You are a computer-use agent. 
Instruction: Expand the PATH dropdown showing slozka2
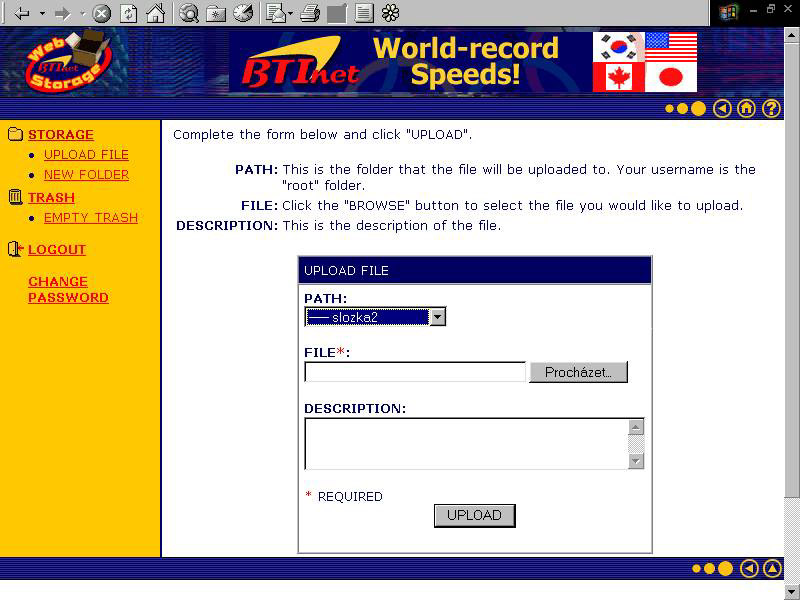[x=436, y=317]
